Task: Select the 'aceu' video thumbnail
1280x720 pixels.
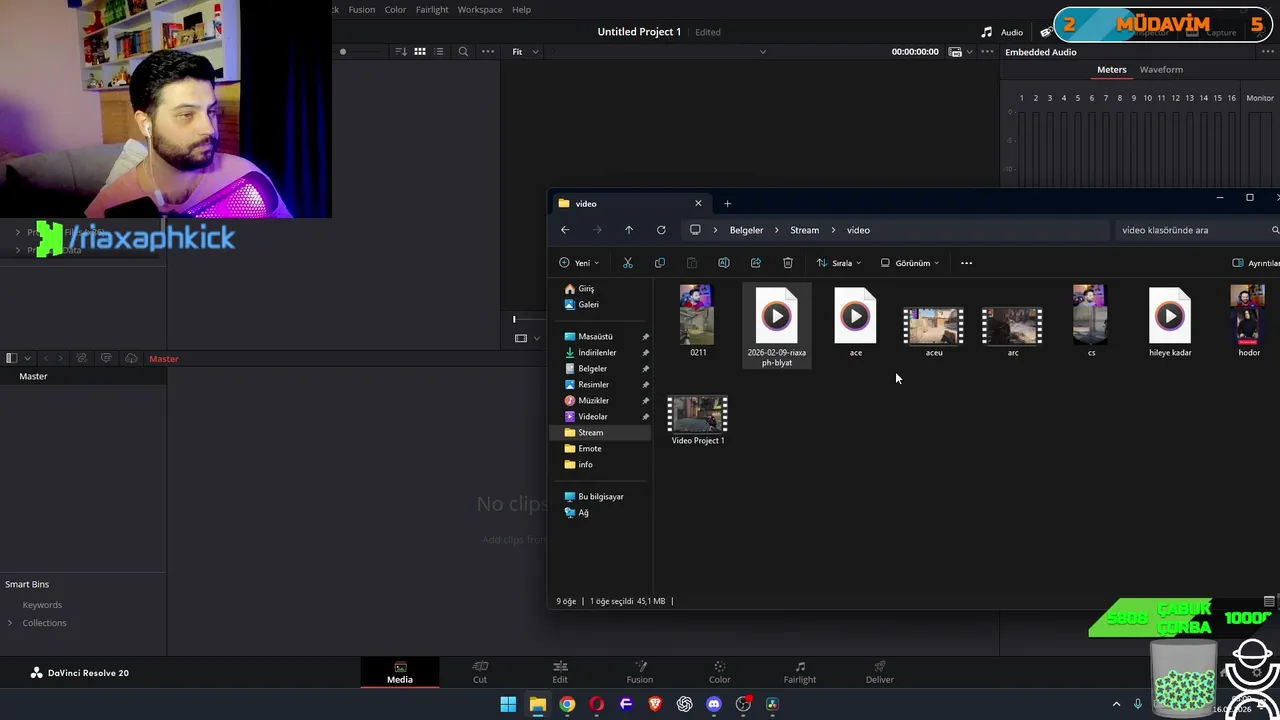Action: click(x=934, y=325)
